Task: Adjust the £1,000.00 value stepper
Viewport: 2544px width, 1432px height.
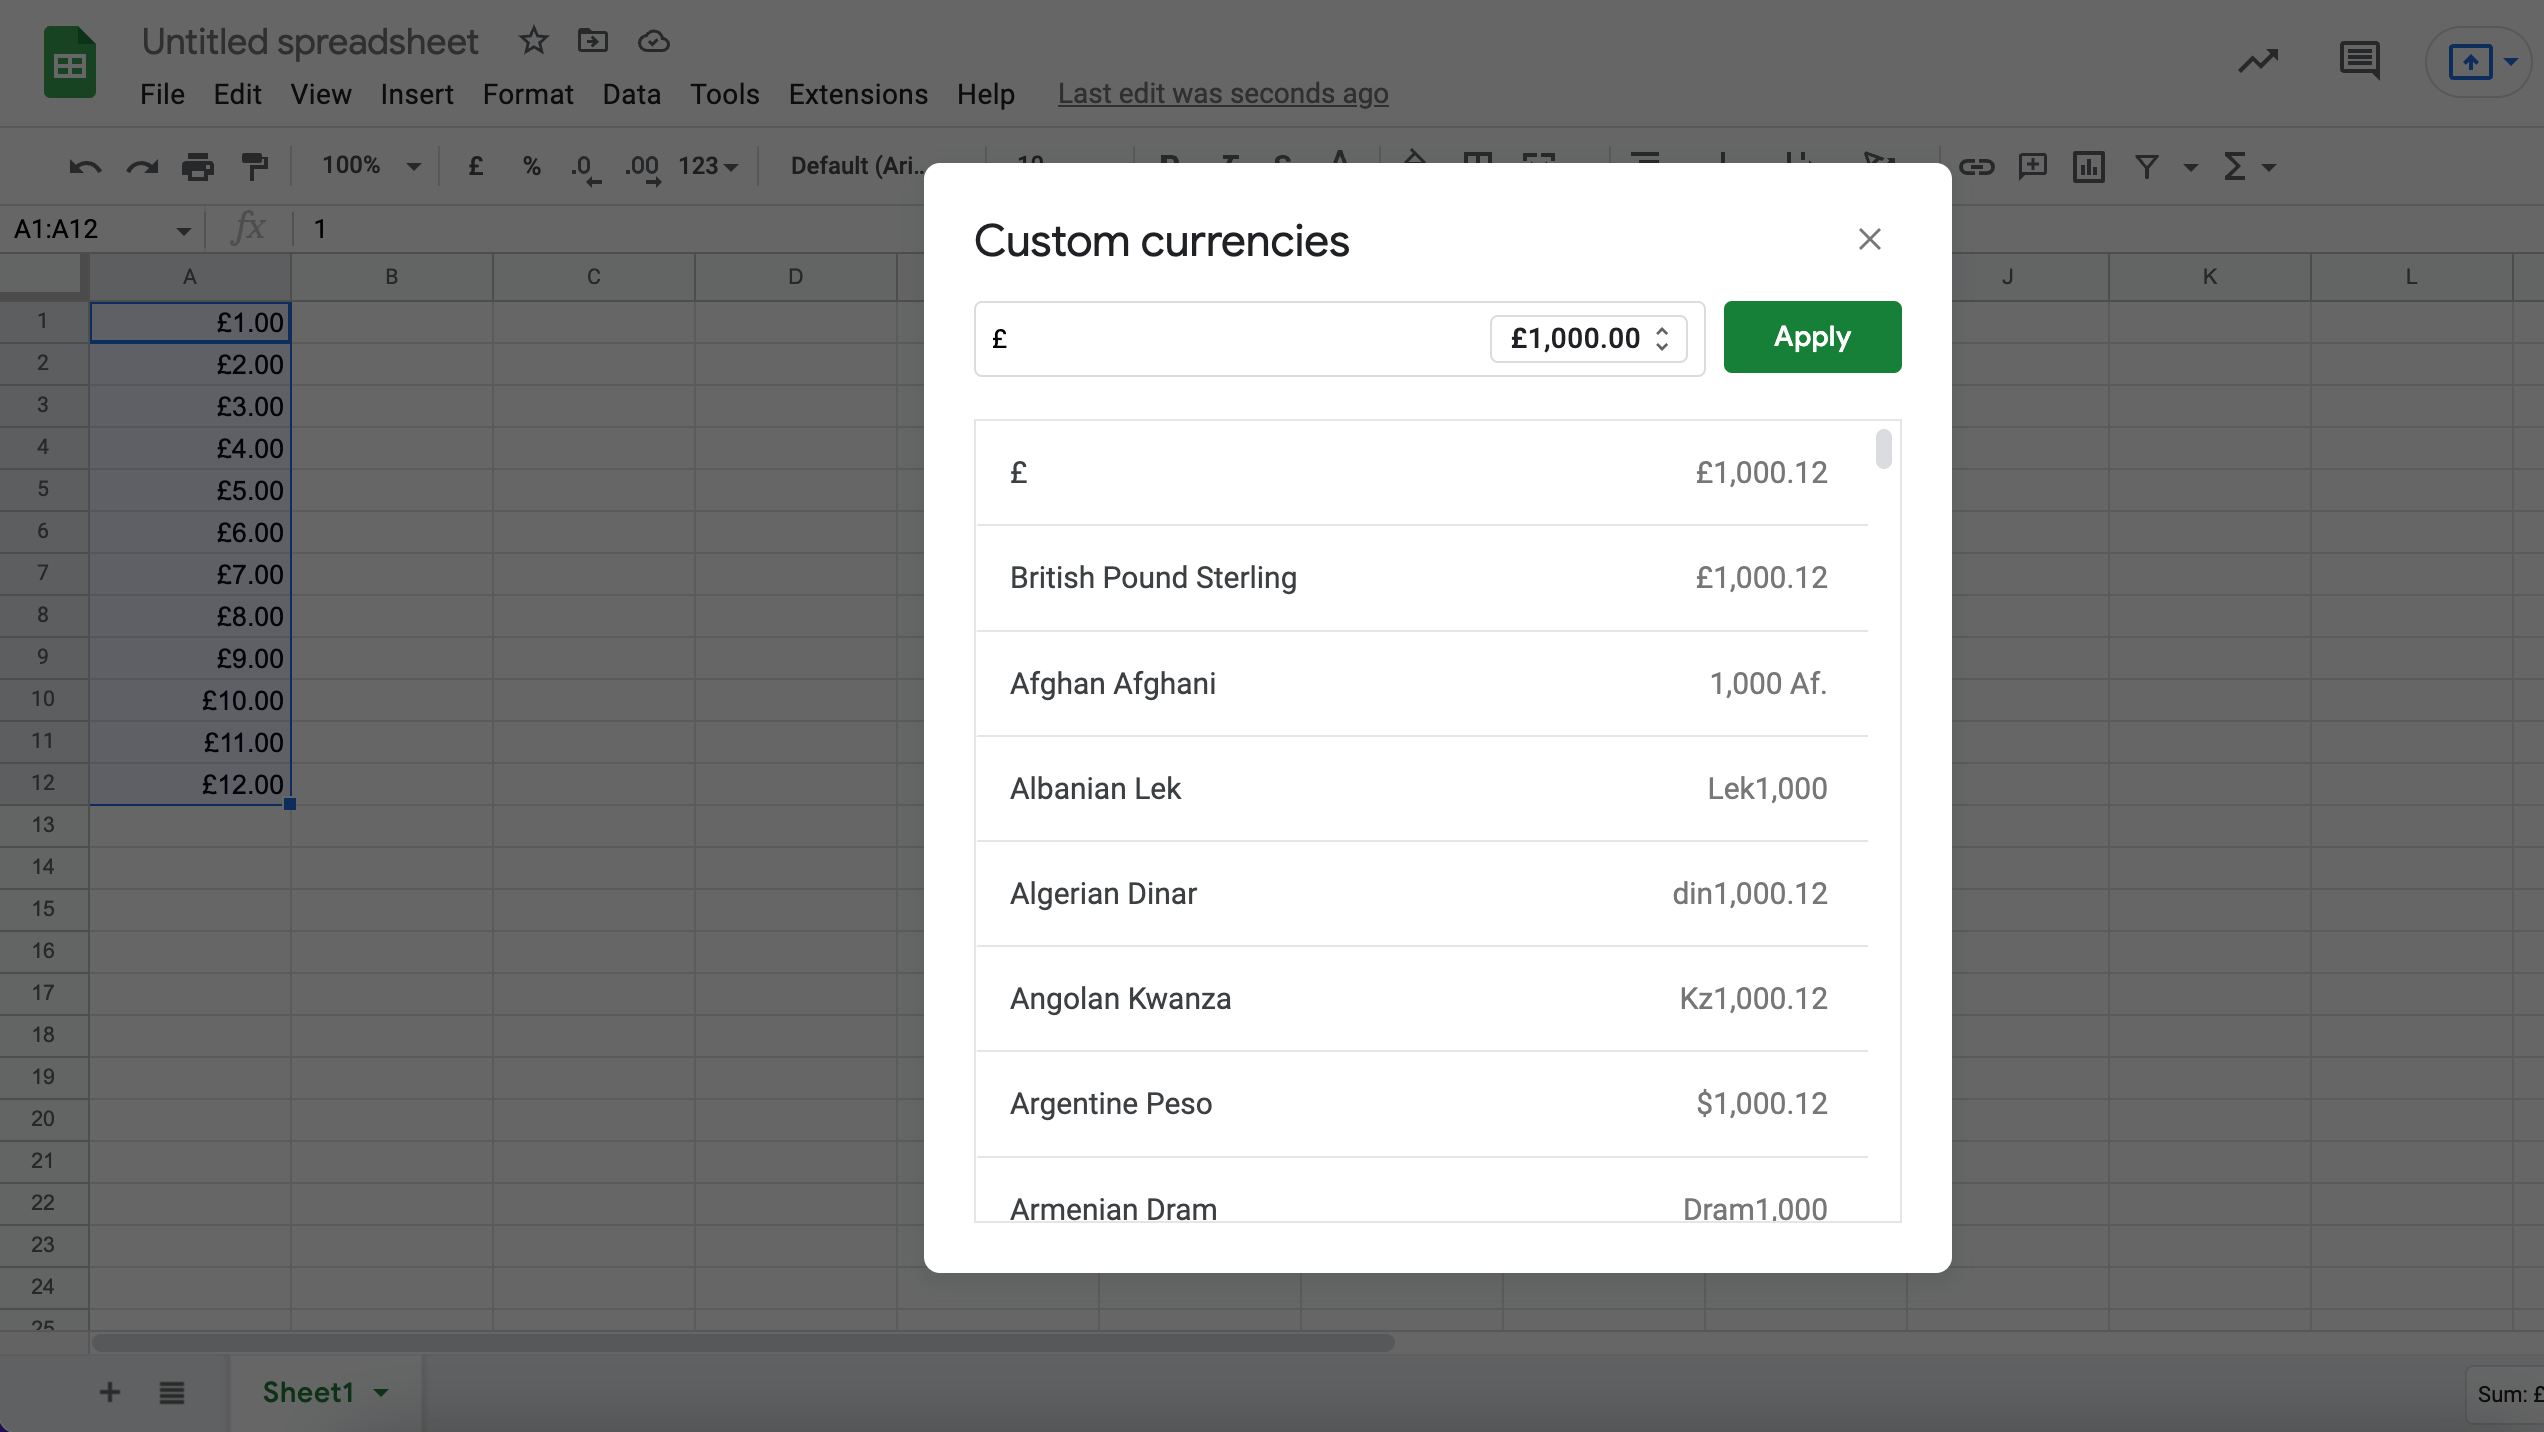Action: [x=1661, y=339]
